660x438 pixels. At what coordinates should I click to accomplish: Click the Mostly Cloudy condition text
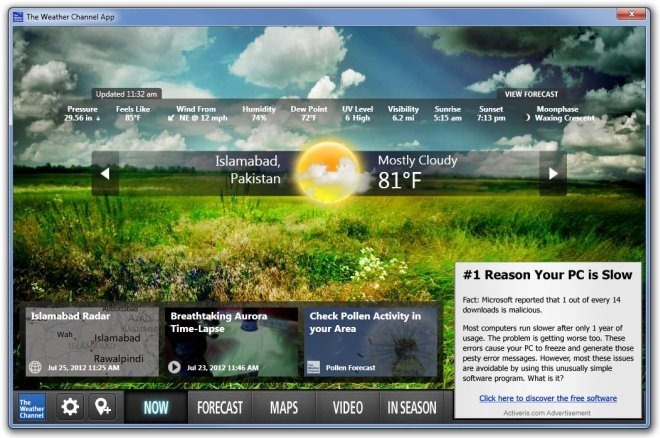click(x=417, y=160)
